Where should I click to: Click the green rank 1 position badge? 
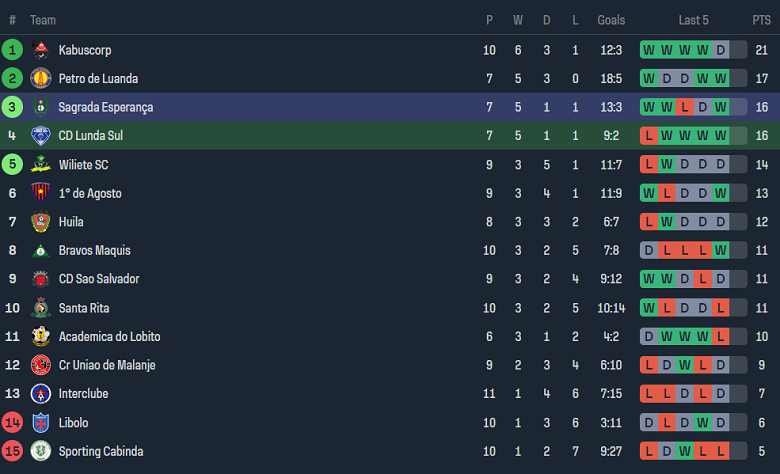pos(12,50)
